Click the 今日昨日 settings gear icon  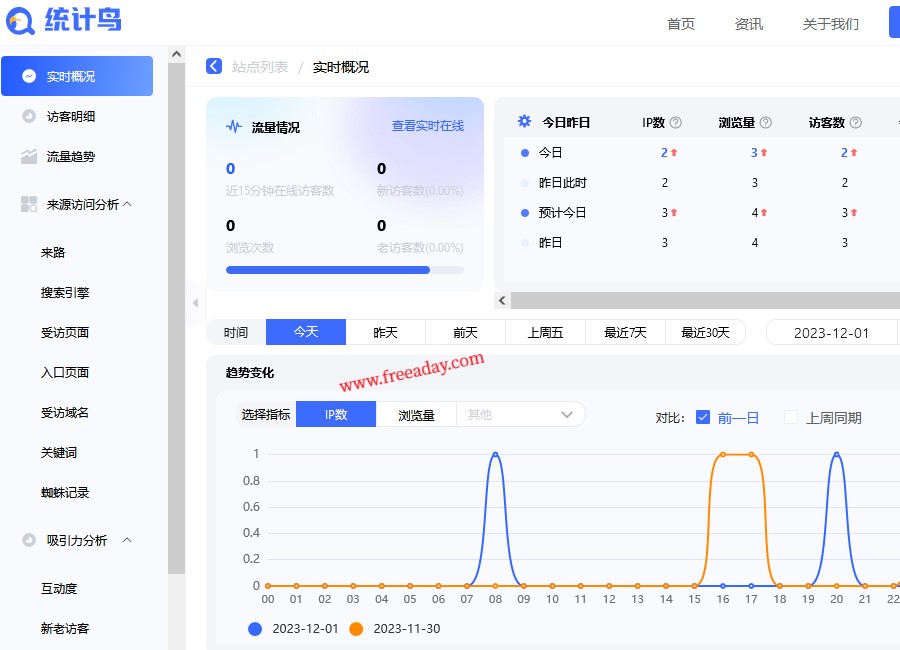(524, 121)
